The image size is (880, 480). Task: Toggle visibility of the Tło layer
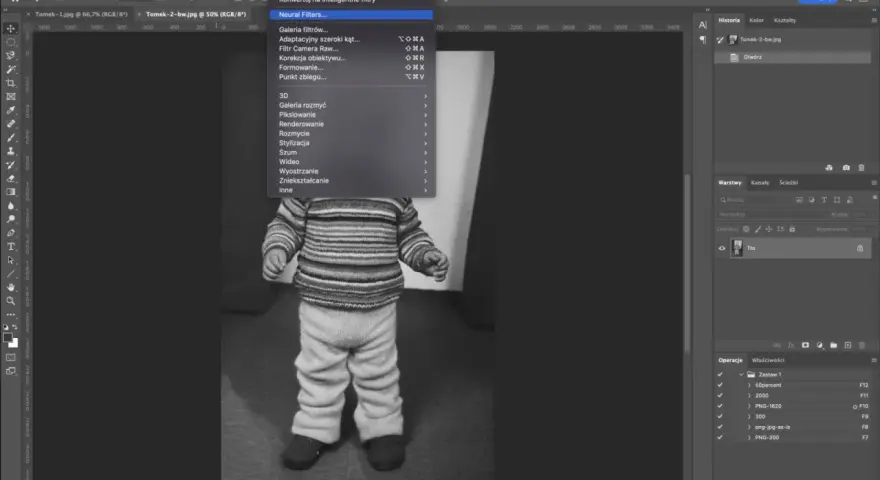point(722,248)
